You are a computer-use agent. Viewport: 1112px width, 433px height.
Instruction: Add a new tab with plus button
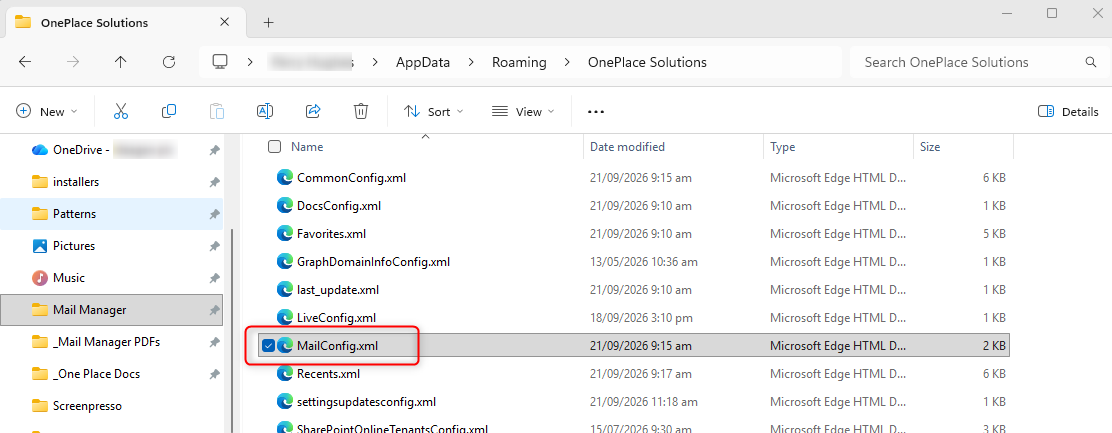coord(268,23)
